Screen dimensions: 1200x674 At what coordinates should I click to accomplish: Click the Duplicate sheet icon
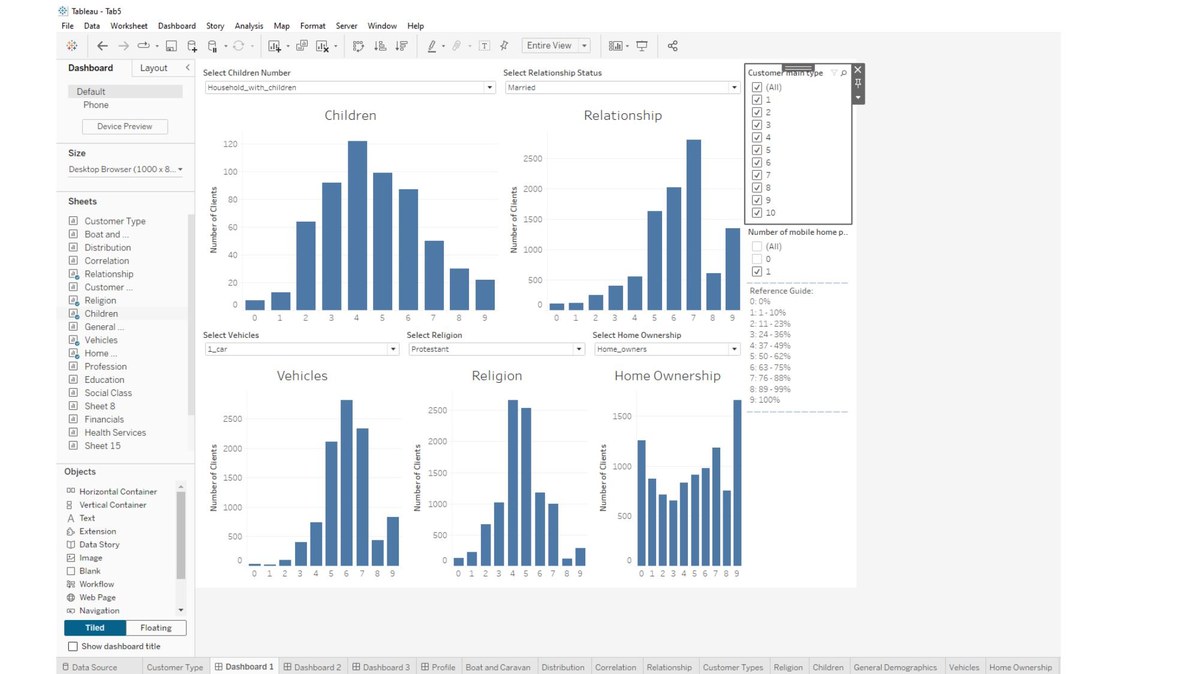[301, 46]
